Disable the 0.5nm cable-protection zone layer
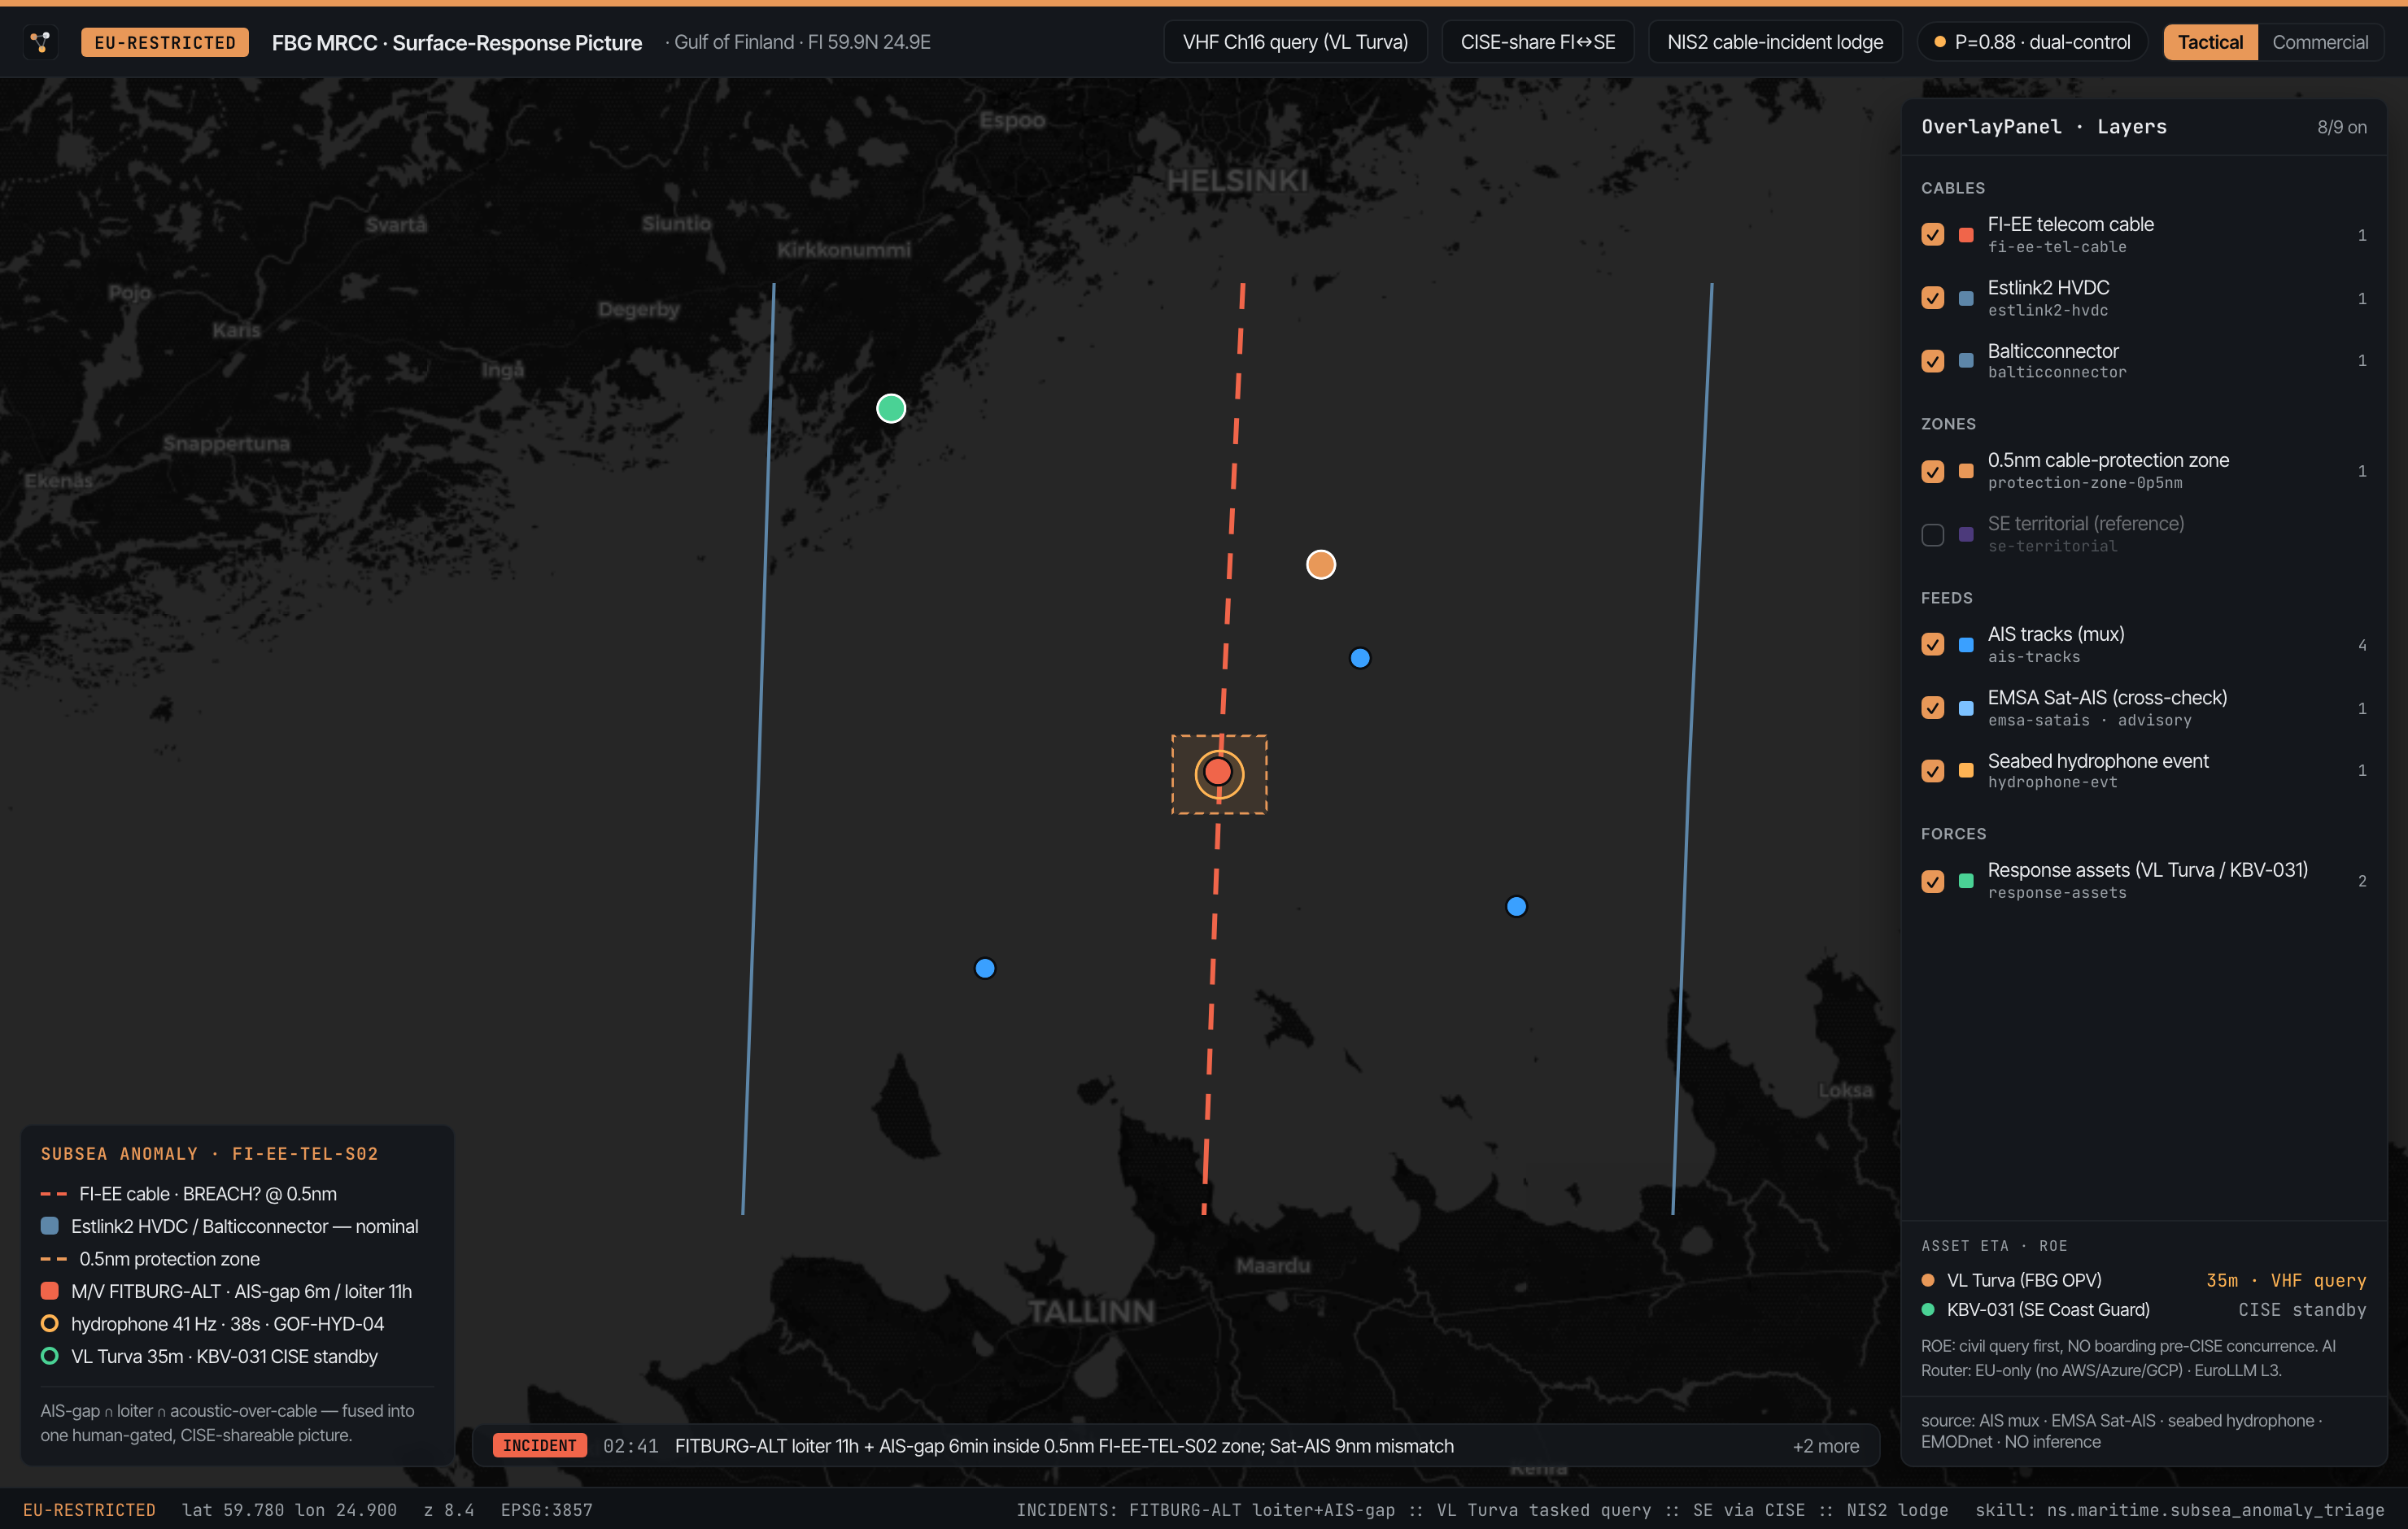Screen dimensions: 2408x1529 (x=1932, y=471)
